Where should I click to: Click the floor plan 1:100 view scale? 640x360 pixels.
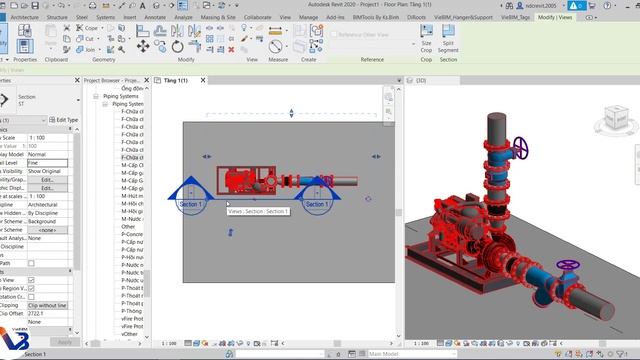click(169, 343)
